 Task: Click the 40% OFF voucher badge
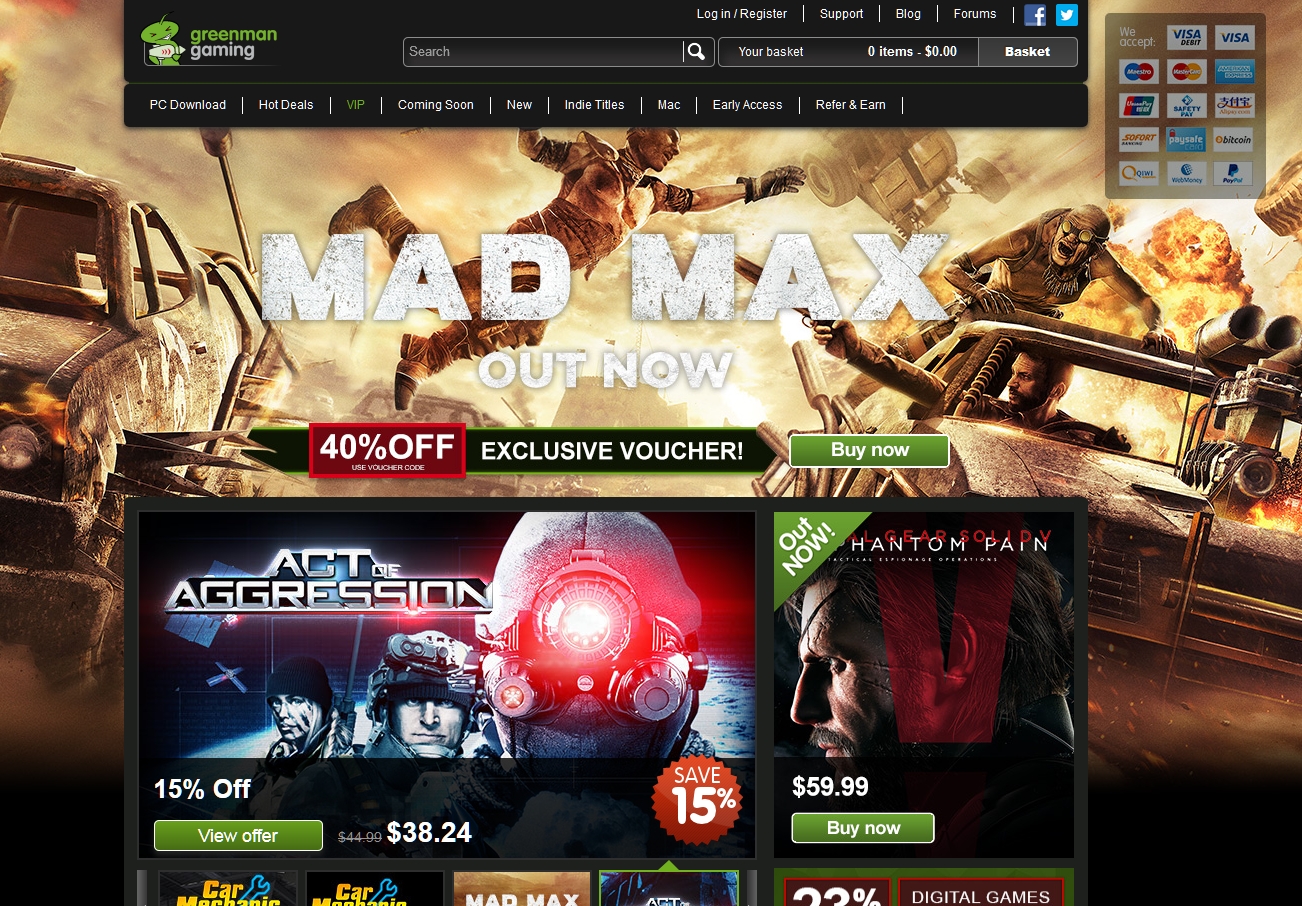(x=387, y=450)
